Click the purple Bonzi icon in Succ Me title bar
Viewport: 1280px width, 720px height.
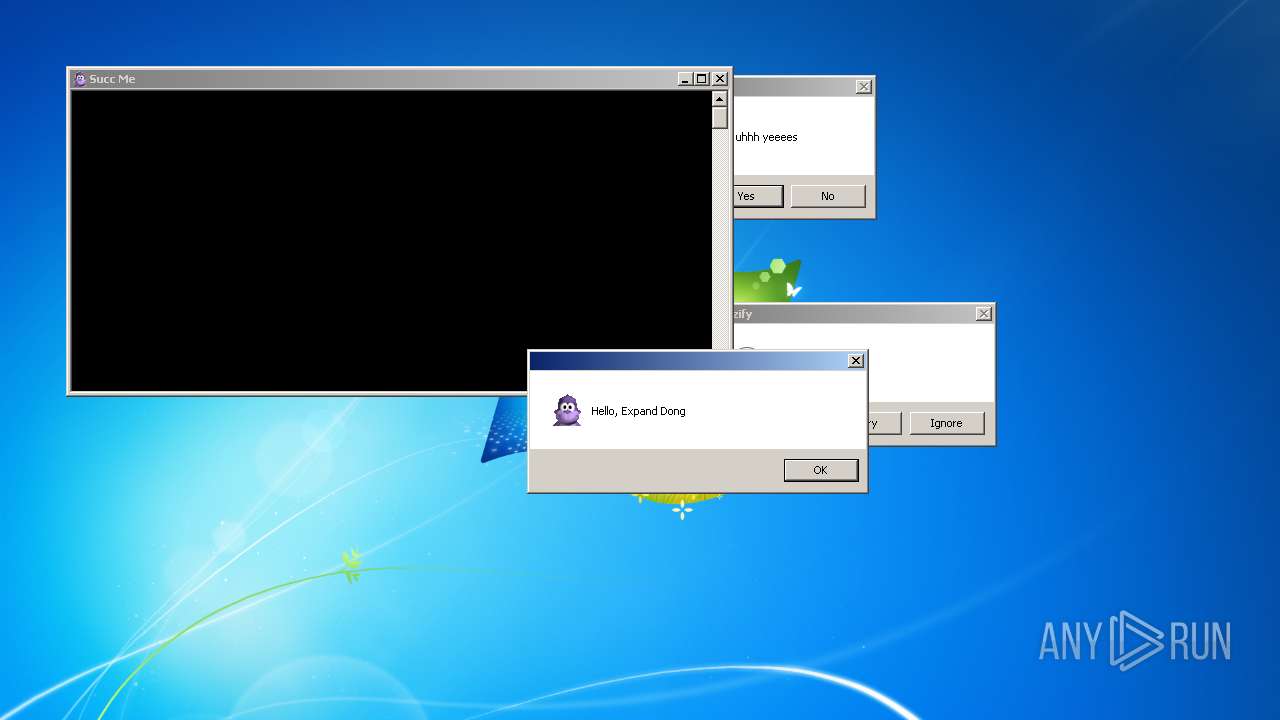(80, 79)
